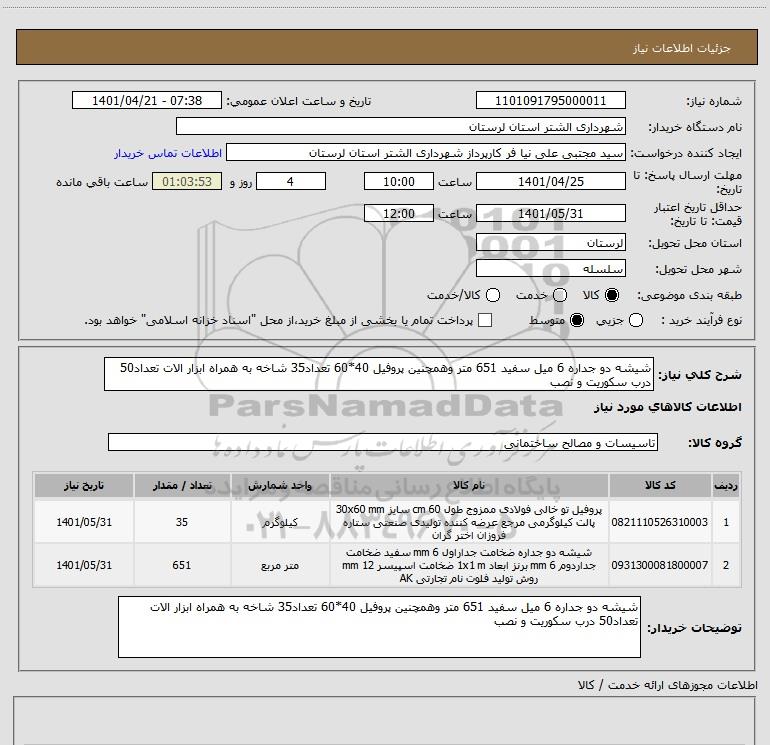Click the request creator name field

tap(426, 153)
